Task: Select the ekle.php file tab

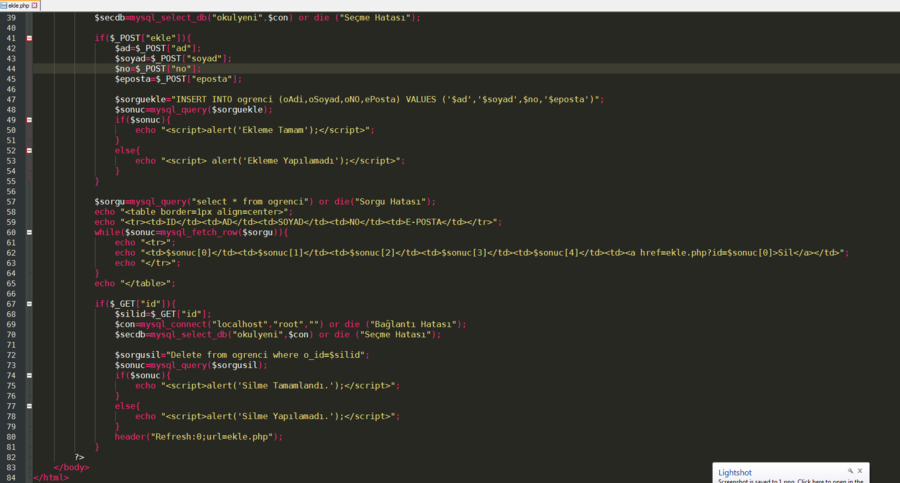Action: click(x=19, y=5)
